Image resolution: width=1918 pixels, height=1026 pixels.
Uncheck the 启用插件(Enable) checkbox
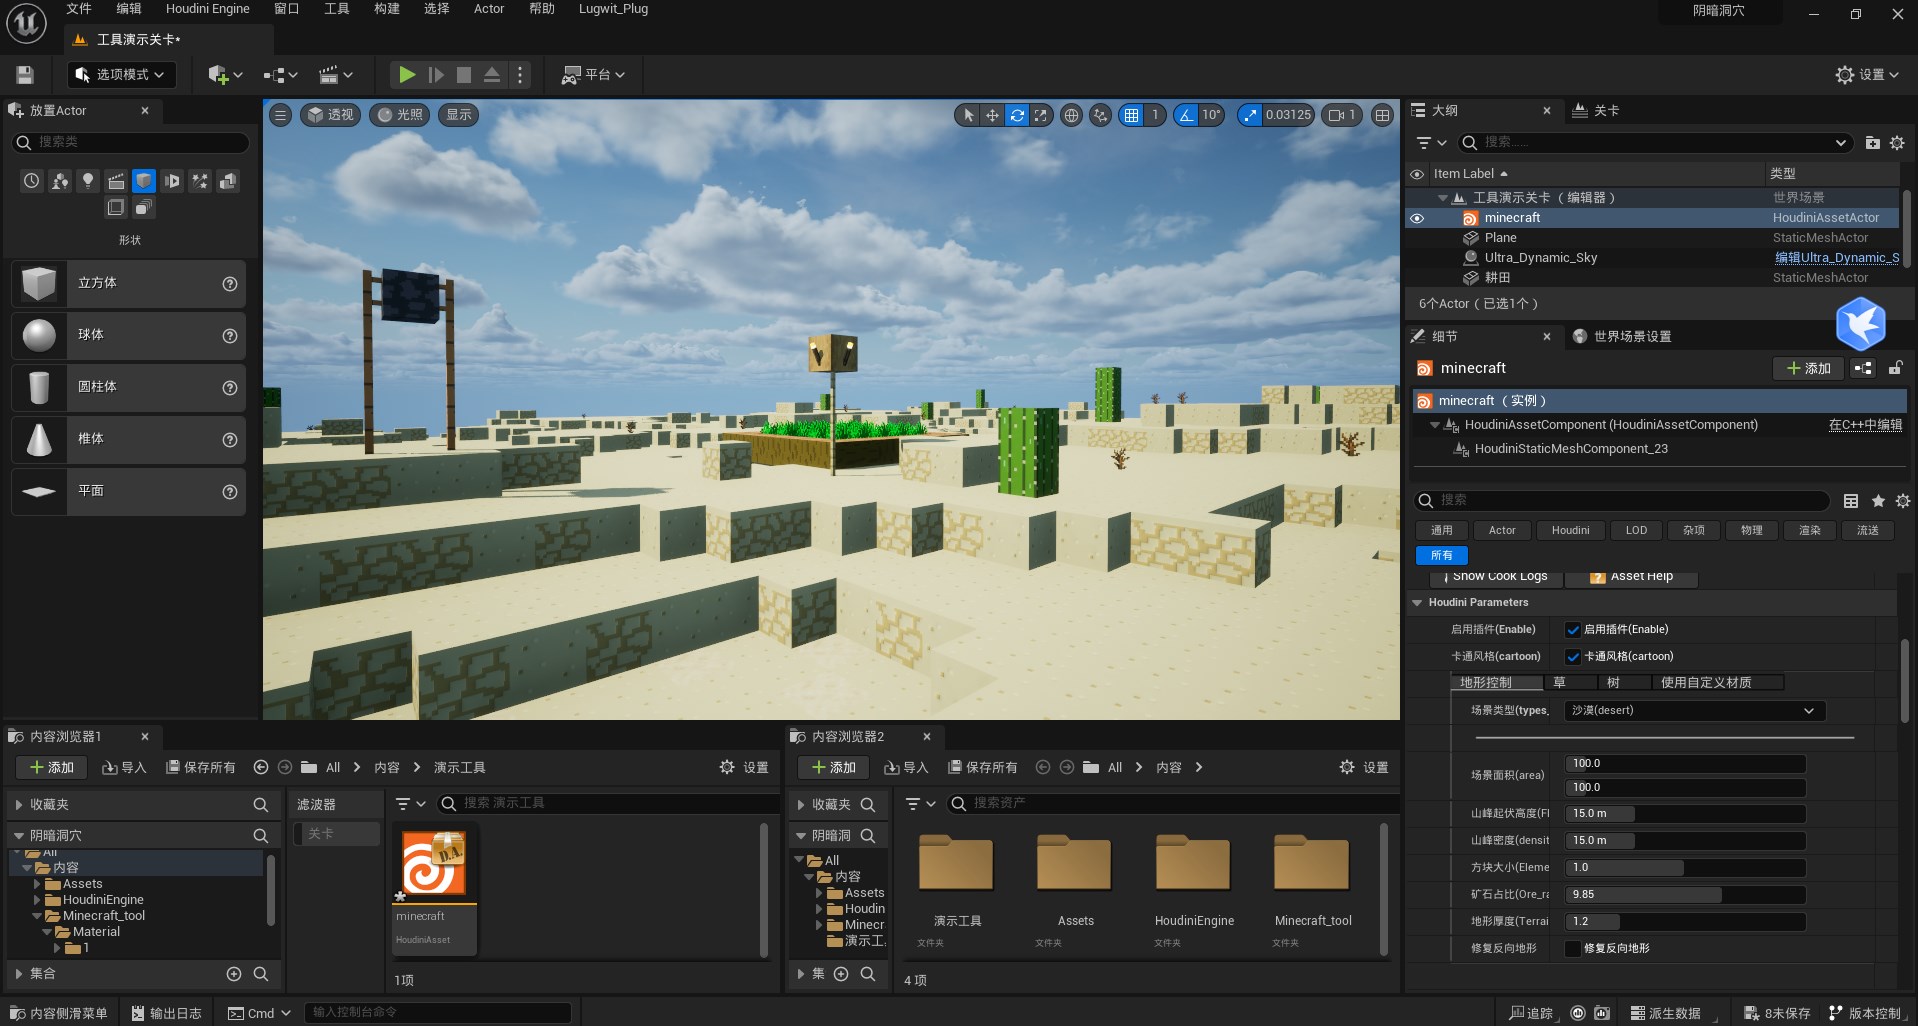pos(1573,630)
